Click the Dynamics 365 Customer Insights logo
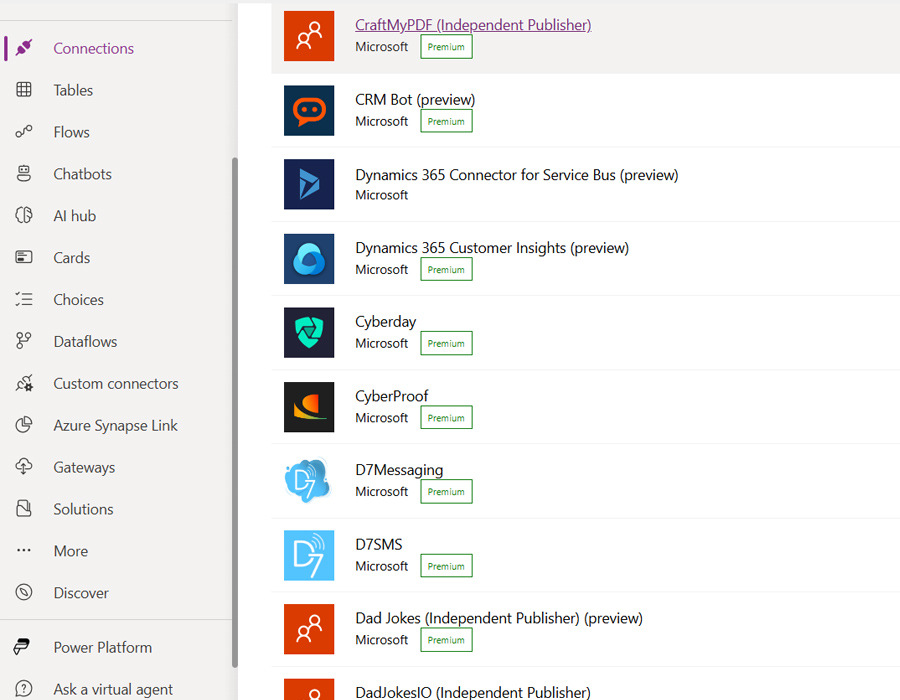The image size is (900, 700). tap(309, 259)
